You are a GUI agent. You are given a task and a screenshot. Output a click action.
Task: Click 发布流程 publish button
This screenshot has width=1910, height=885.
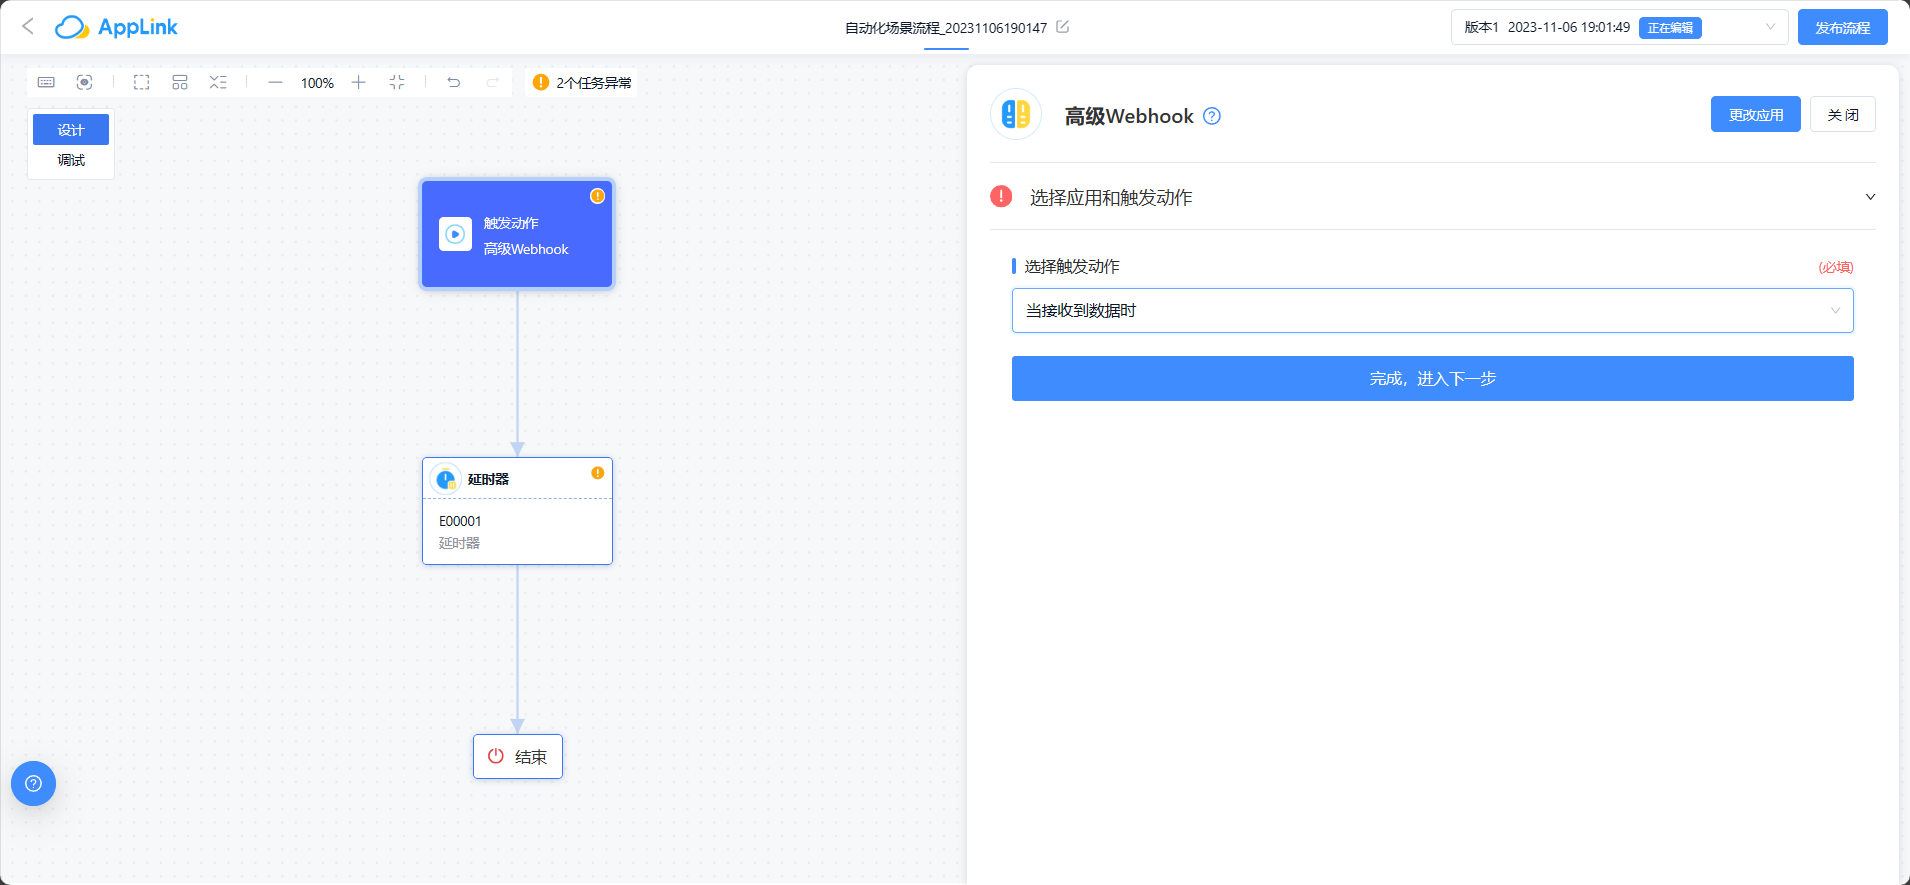[x=1842, y=27]
